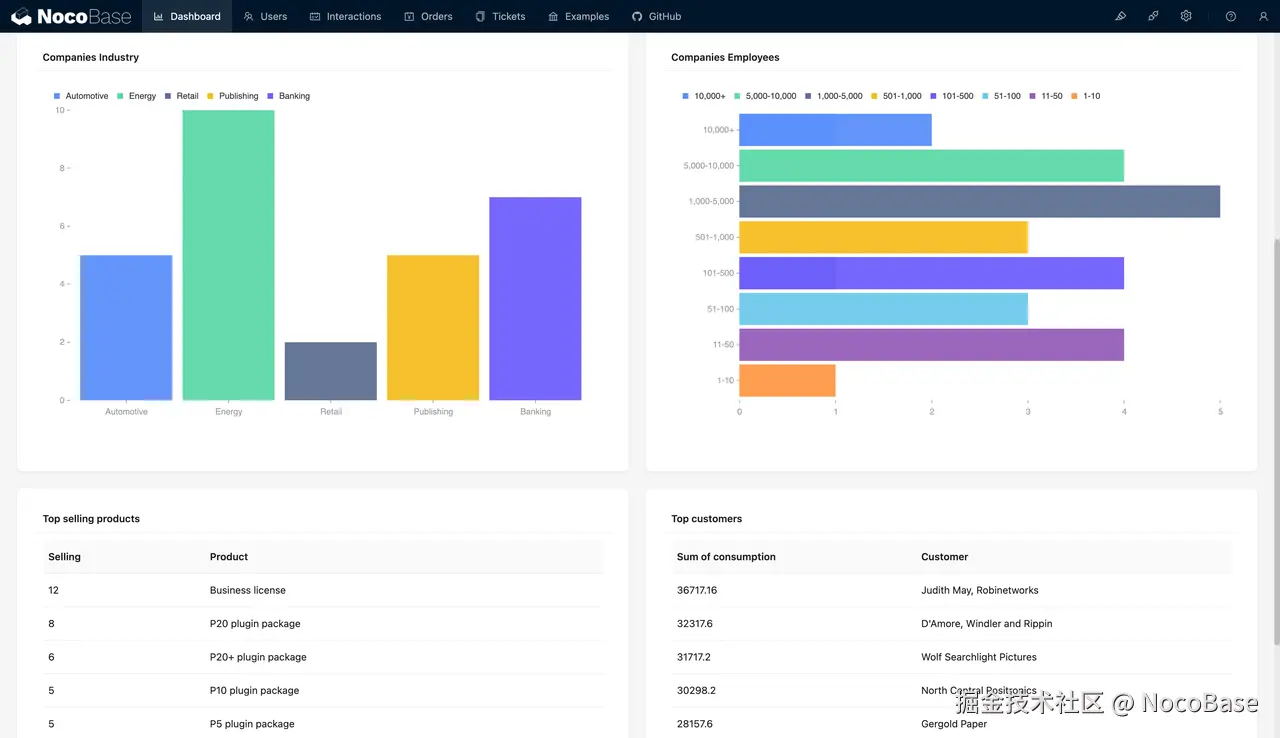Hide the Energy series via its legend
This screenshot has height=738, width=1280.
[x=136, y=95]
